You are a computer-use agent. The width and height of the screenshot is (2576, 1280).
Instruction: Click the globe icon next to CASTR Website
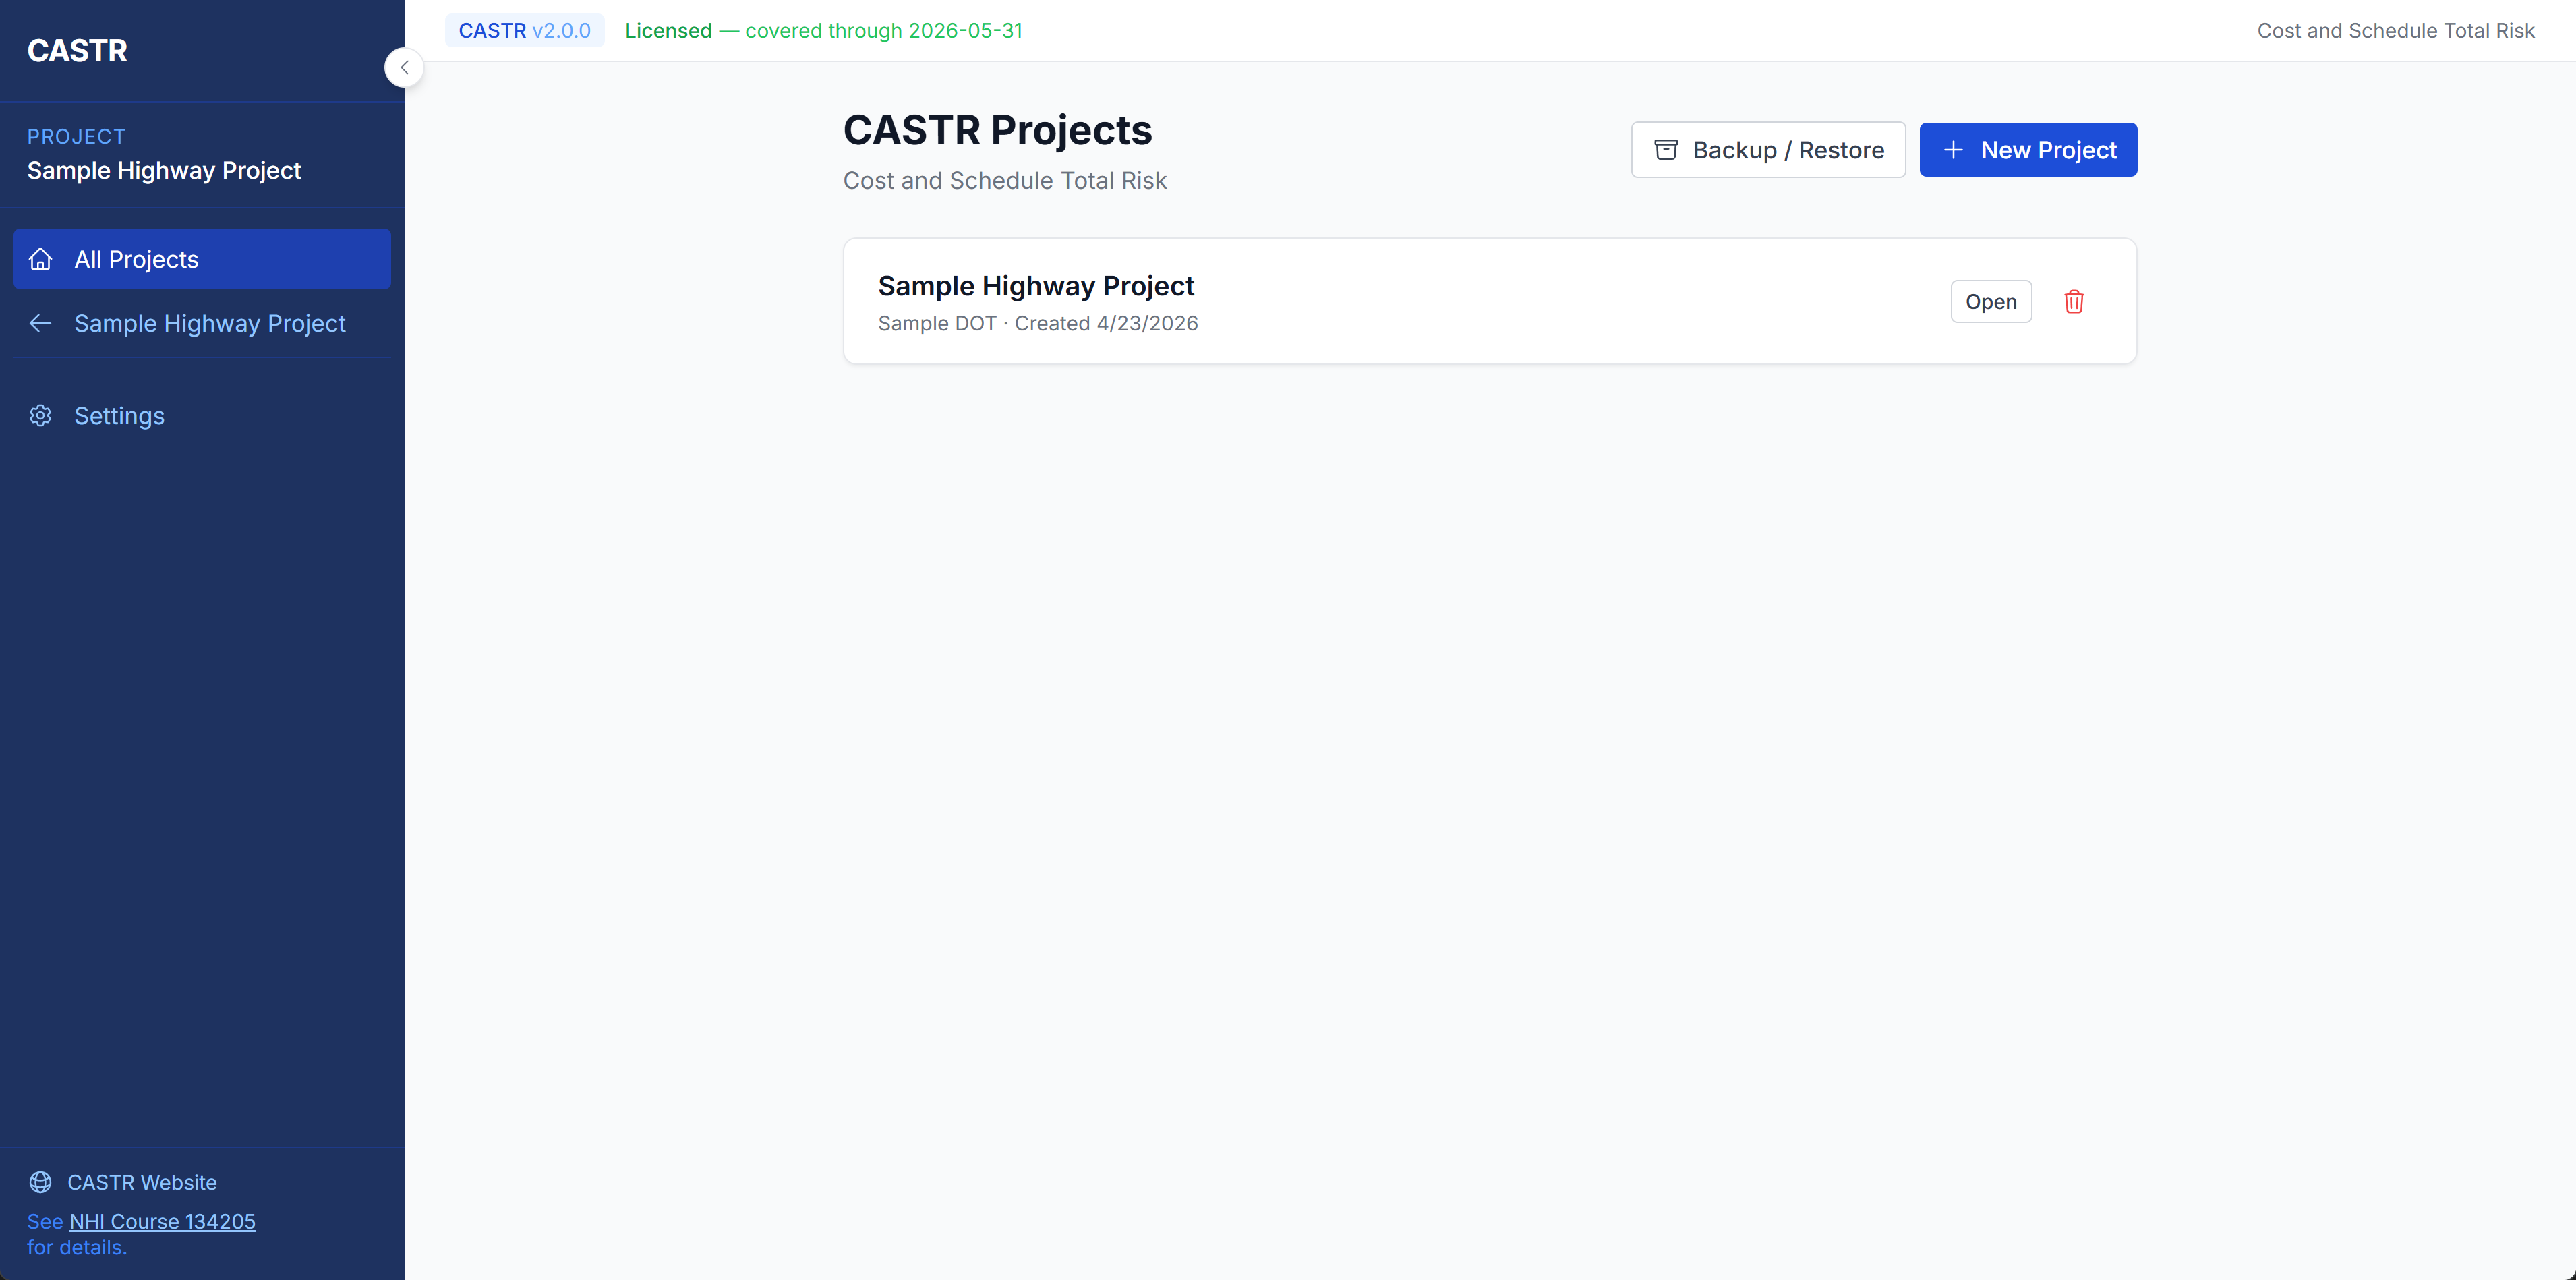[40, 1182]
